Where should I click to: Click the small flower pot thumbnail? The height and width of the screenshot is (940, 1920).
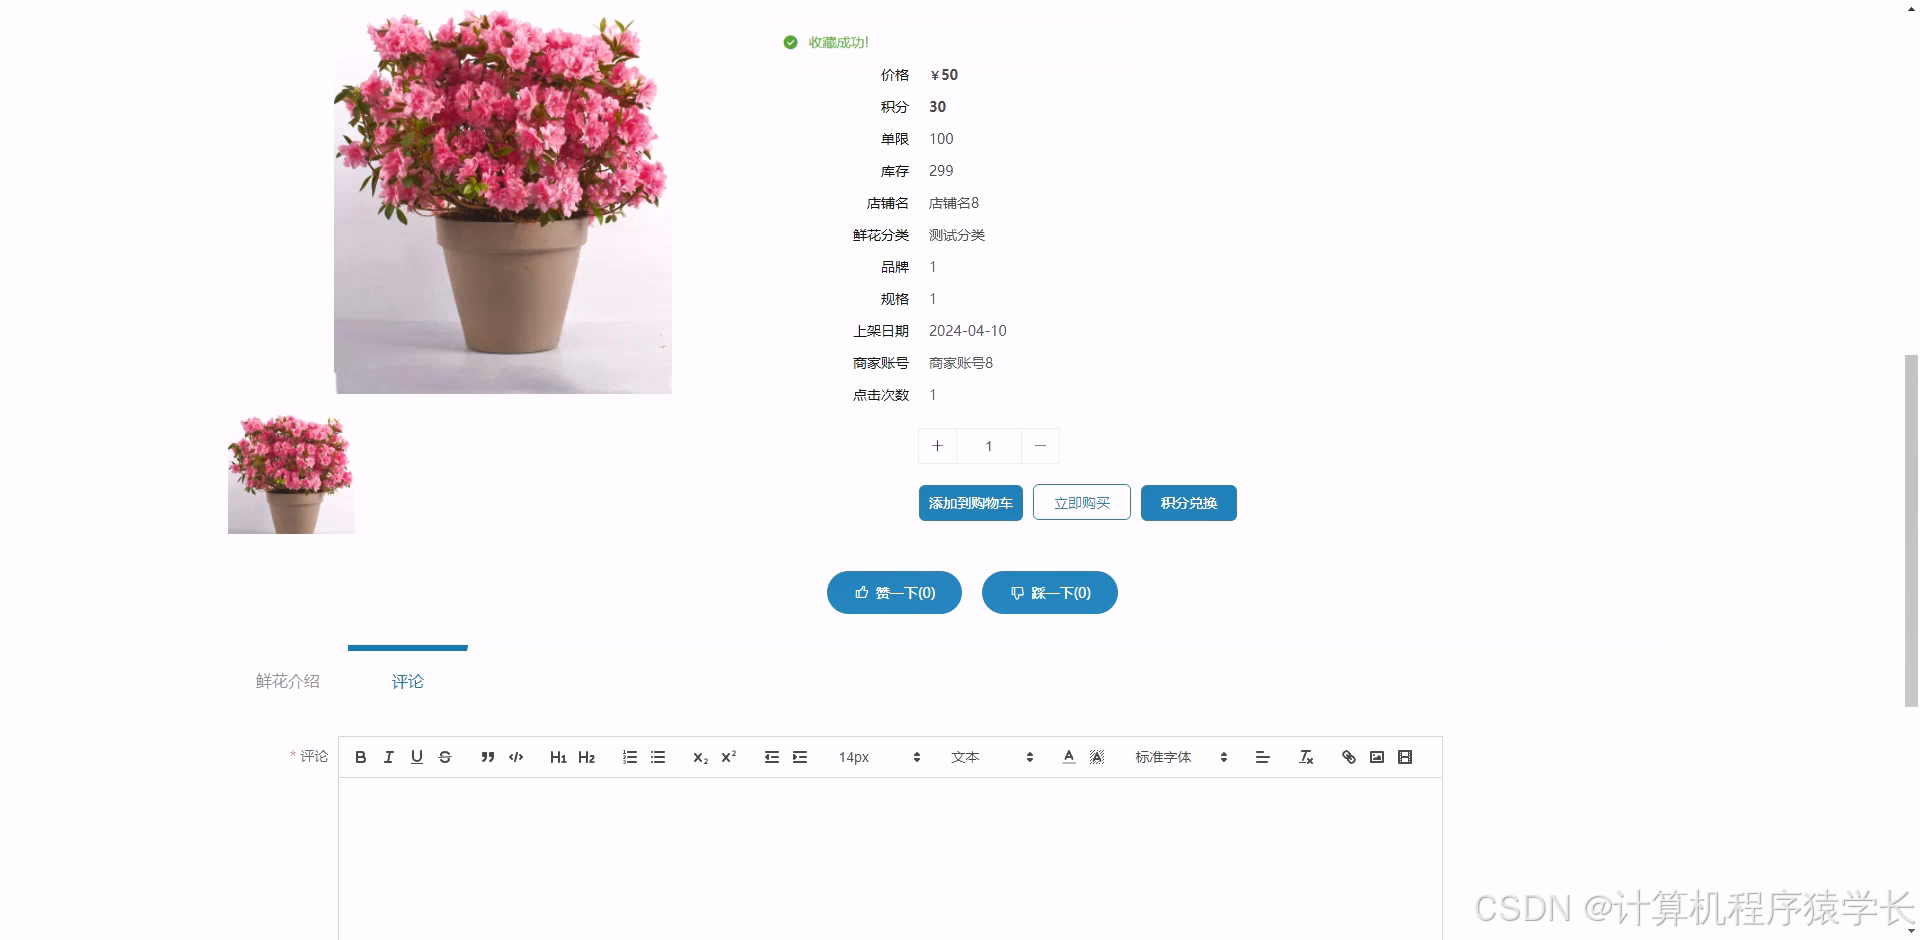pos(290,473)
